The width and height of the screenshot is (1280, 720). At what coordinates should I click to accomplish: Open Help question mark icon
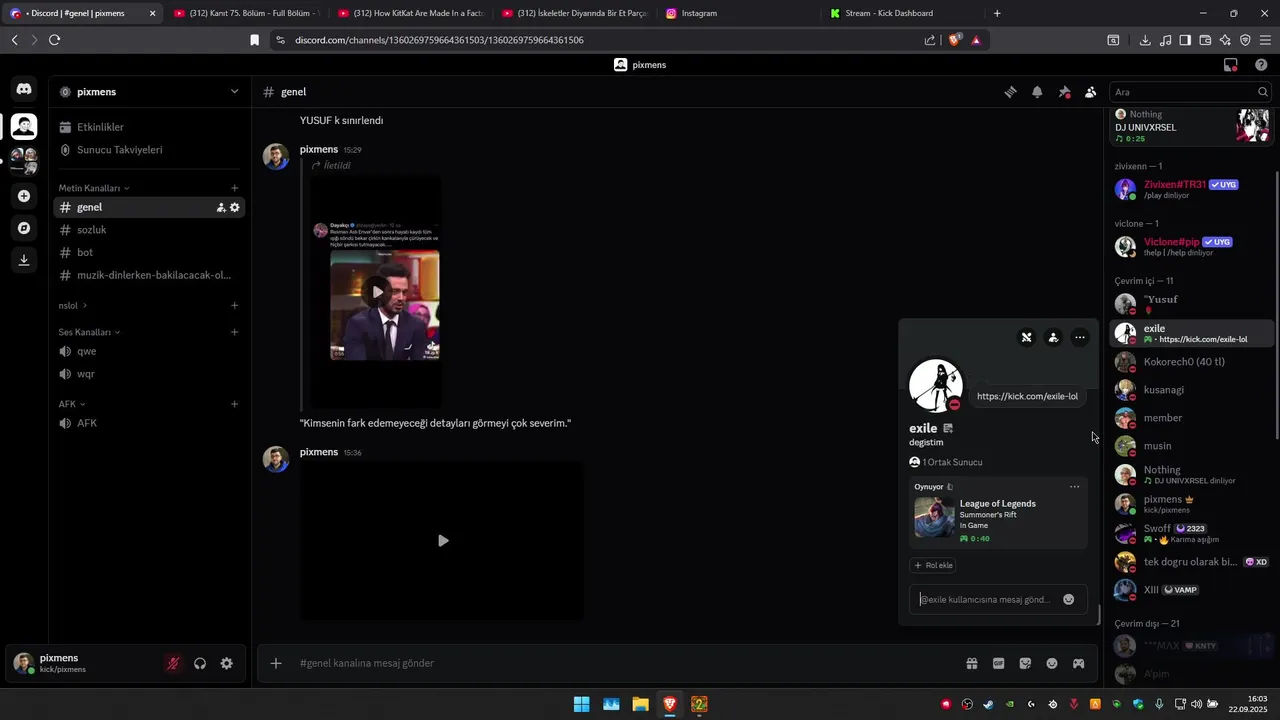(x=1261, y=65)
